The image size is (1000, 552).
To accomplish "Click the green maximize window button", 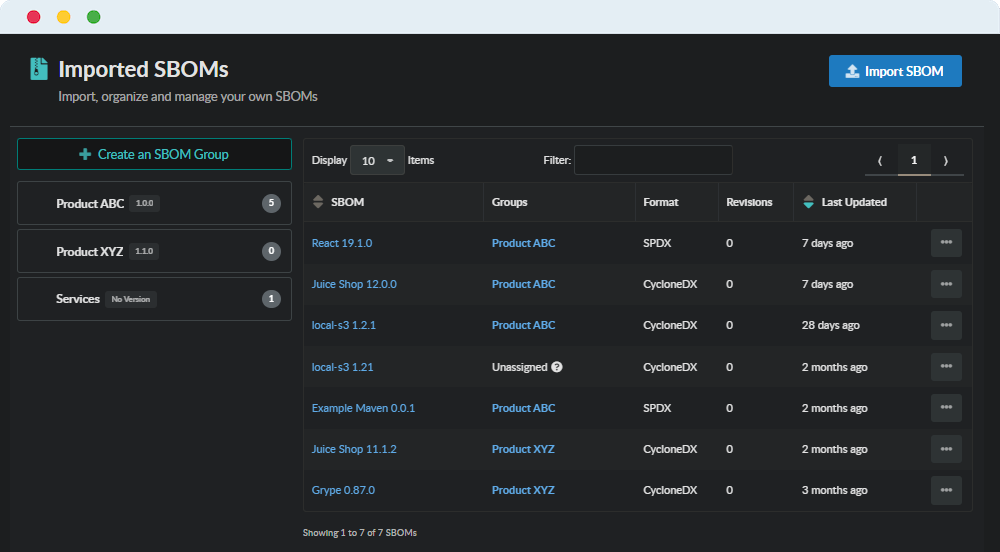I will click(x=94, y=17).
